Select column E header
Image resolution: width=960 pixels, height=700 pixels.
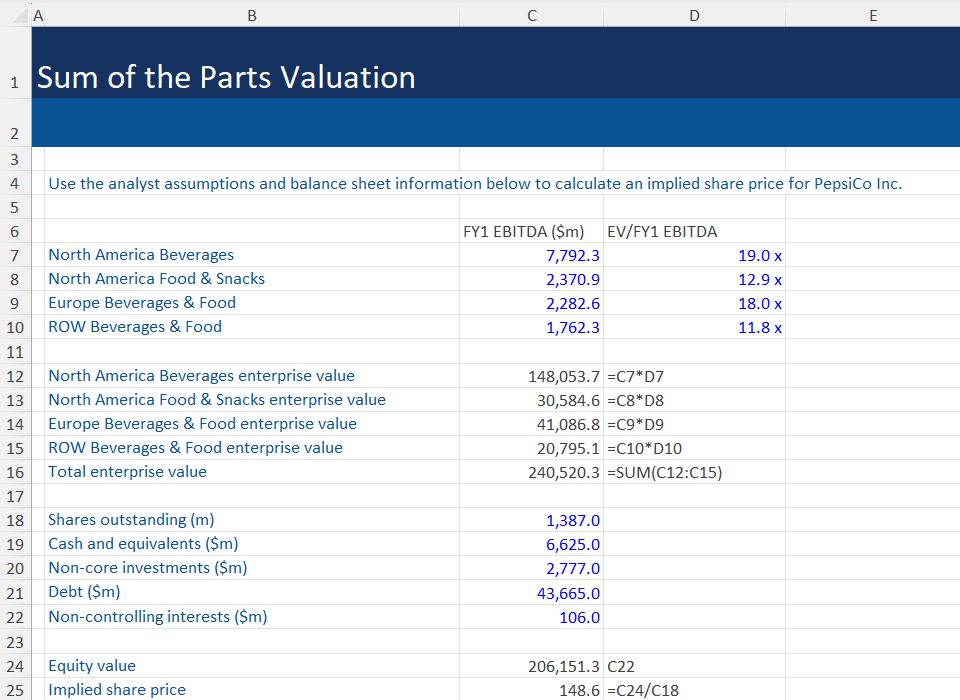click(x=872, y=15)
